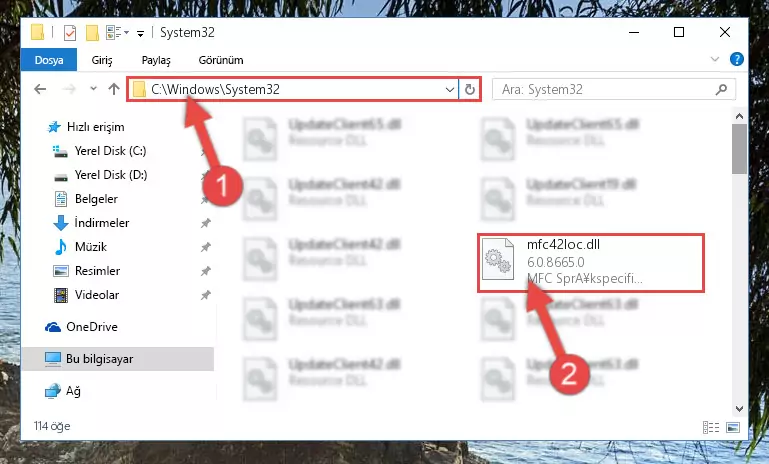Viewport: 769px width, 464px height.
Task: Switch to details view layout
Action: point(711,427)
